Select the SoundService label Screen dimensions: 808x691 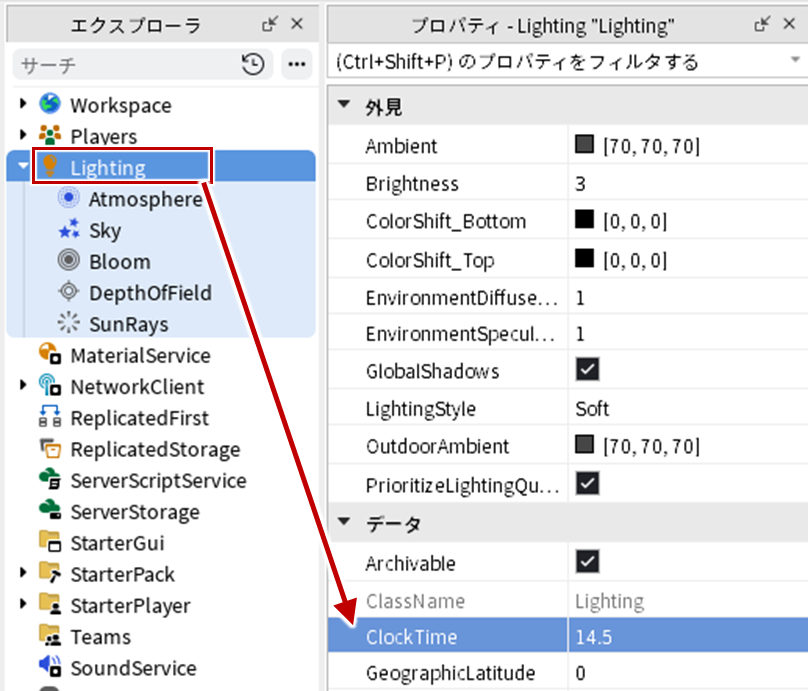pos(133,668)
